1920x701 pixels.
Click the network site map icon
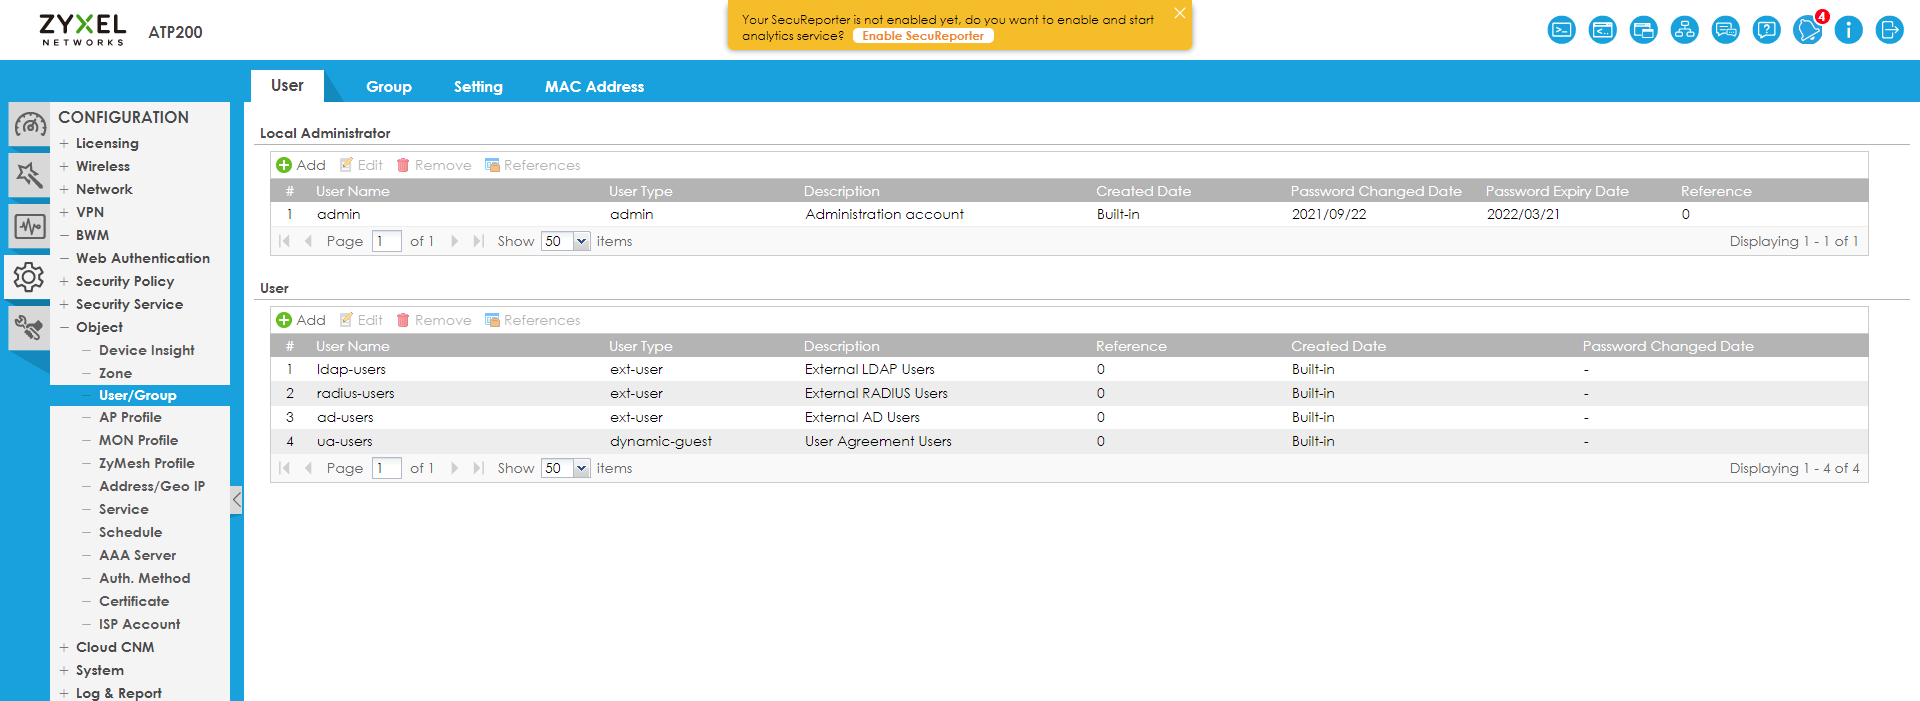pyautogui.click(x=1685, y=30)
